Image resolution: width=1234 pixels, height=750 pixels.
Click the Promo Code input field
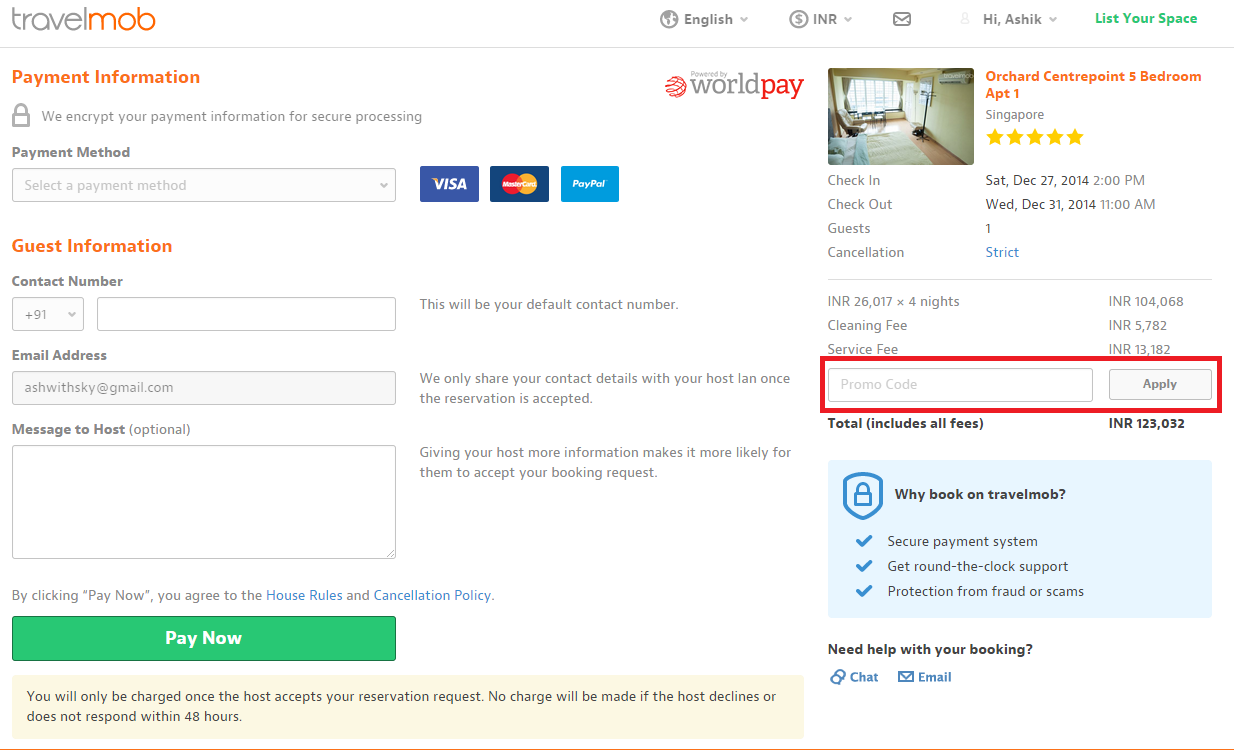coord(960,385)
